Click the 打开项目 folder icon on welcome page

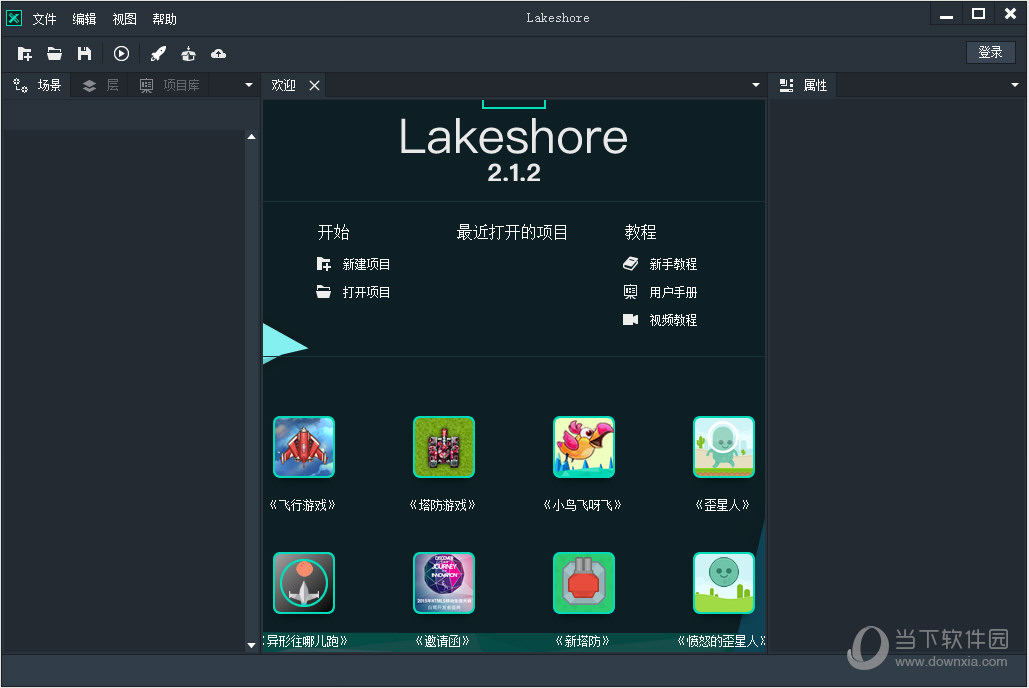324,291
